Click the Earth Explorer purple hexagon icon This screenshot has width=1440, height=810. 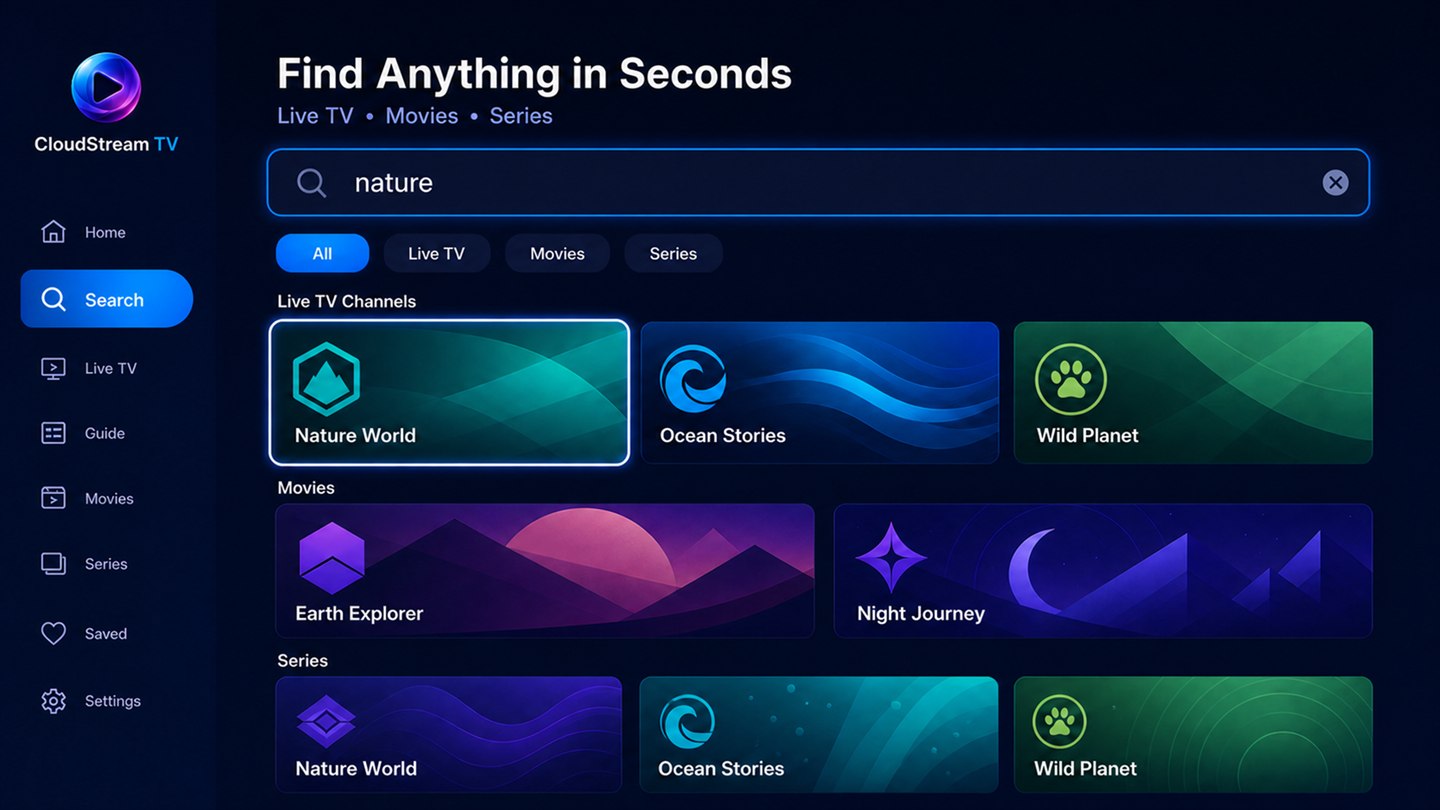332,558
